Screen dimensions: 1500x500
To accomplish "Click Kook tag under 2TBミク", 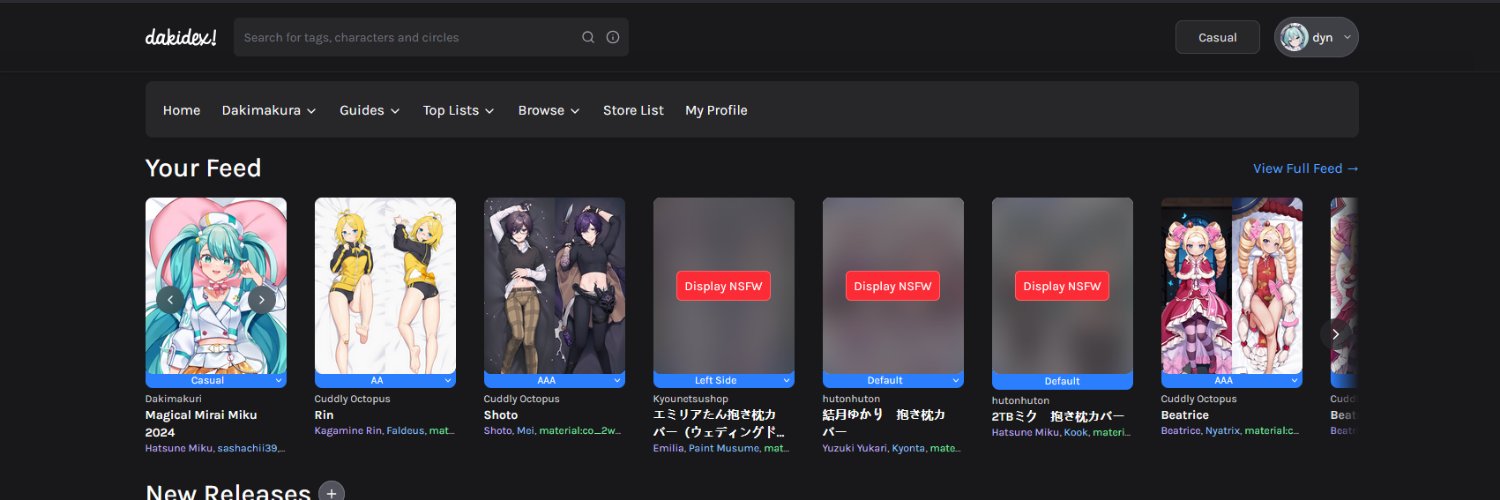I will tap(1075, 432).
